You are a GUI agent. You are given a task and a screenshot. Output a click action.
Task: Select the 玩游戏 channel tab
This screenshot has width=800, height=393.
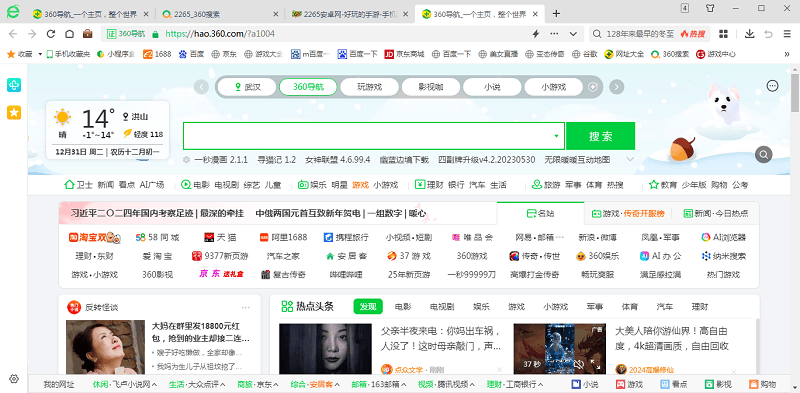[x=369, y=87]
